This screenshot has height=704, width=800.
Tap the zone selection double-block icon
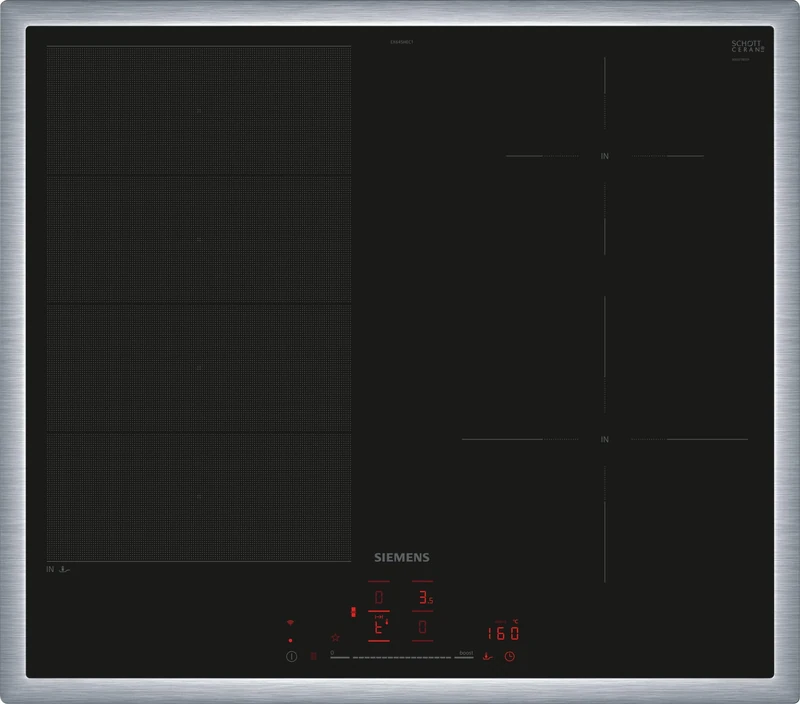(352, 611)
